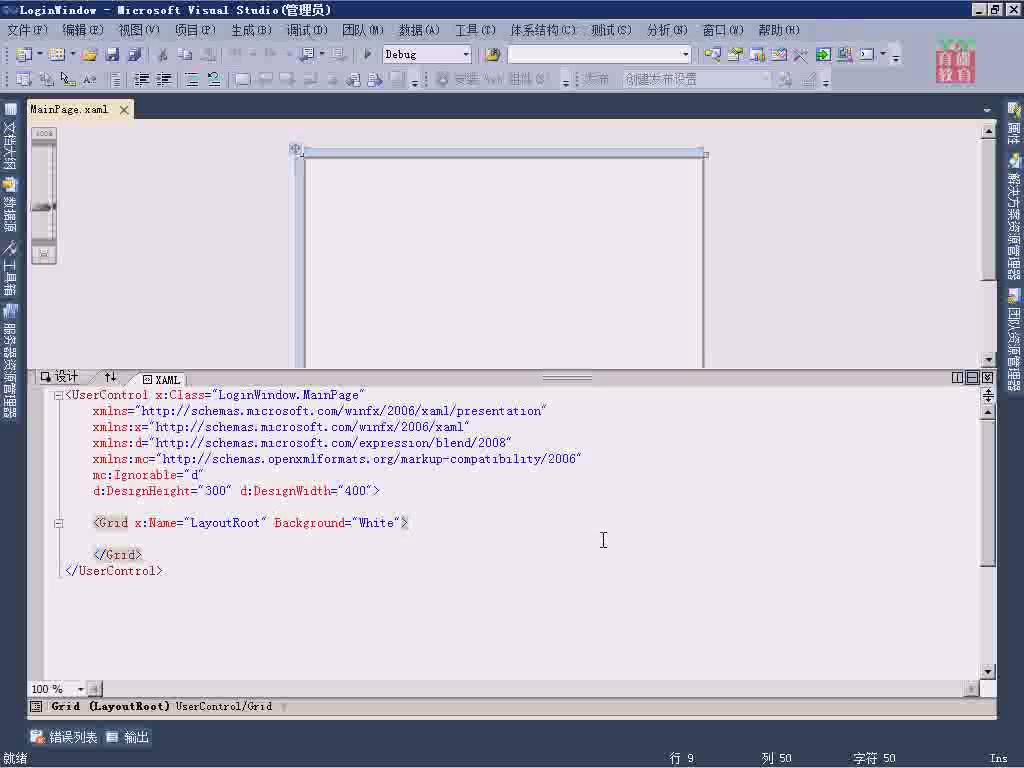The image size is (1024, 768).
Task: Open the Tools menu
Action: click(475, 31)
